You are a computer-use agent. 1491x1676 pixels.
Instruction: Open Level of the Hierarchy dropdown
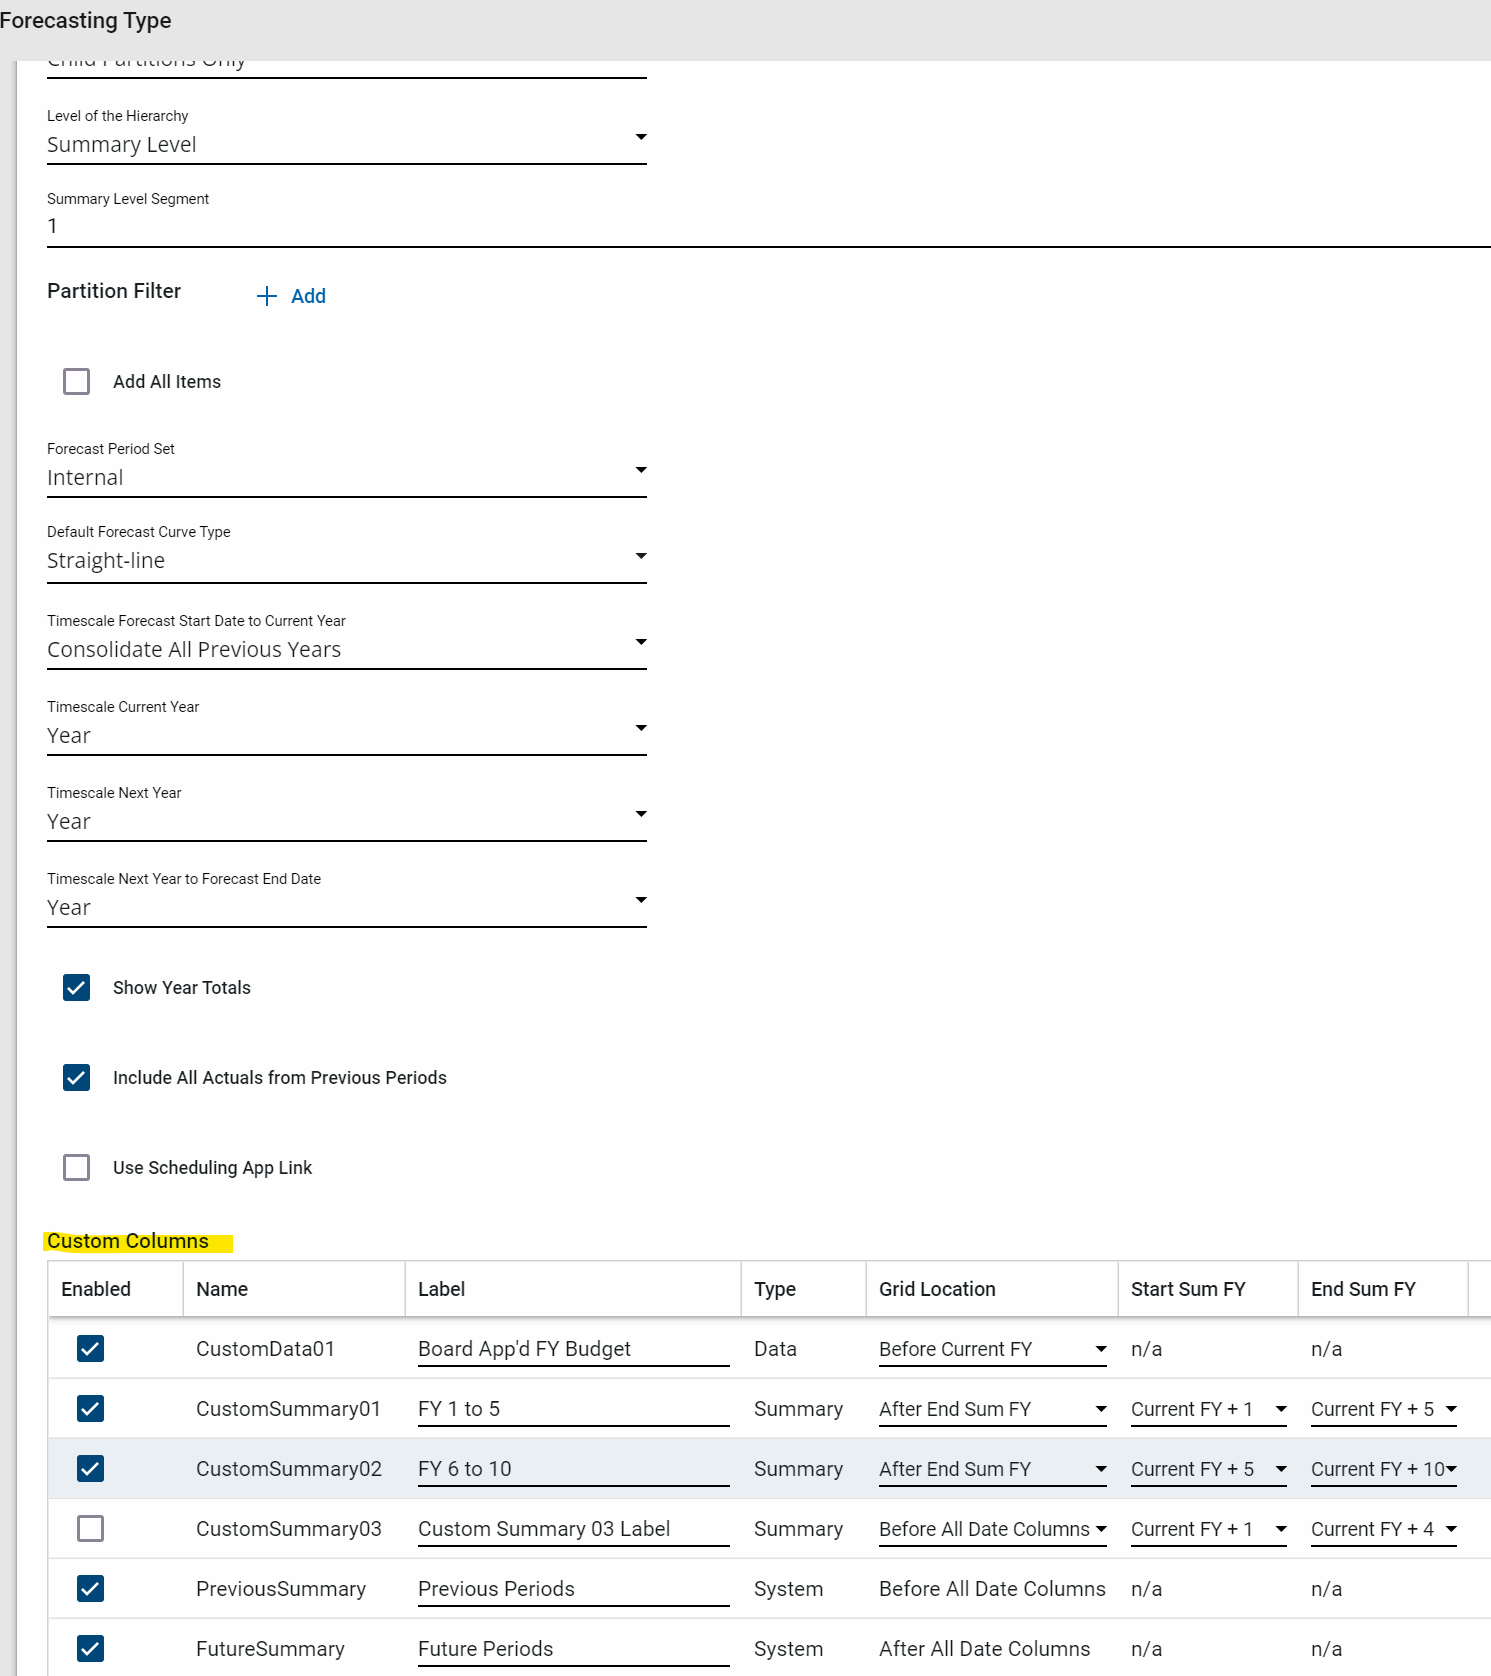(346, 145)
